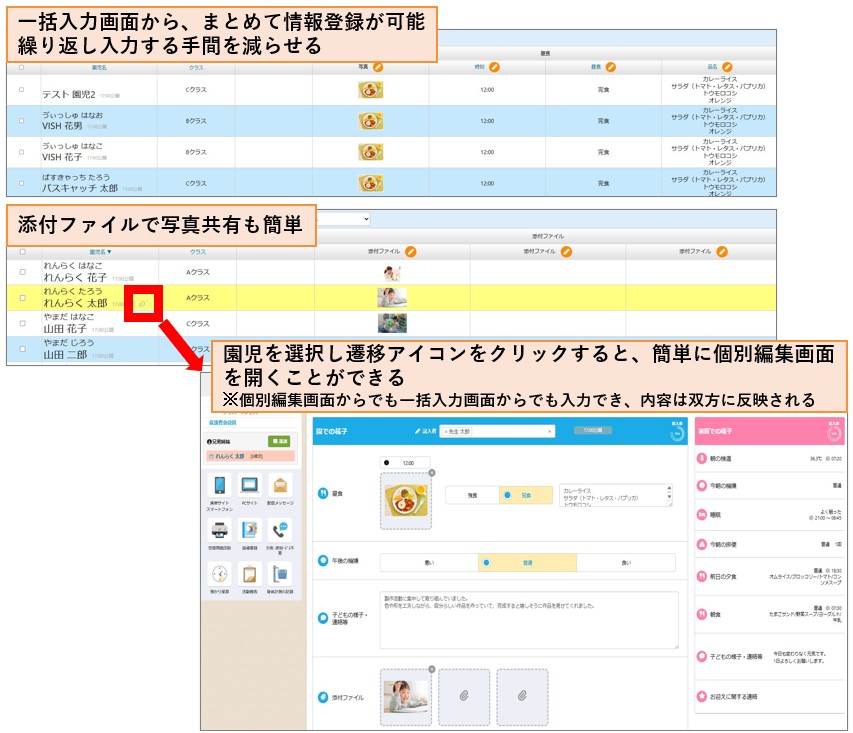This screenshot has height=733, width=853.
Task: Open the 配信メッセージ envelope icon
Action: pos(280,485)
